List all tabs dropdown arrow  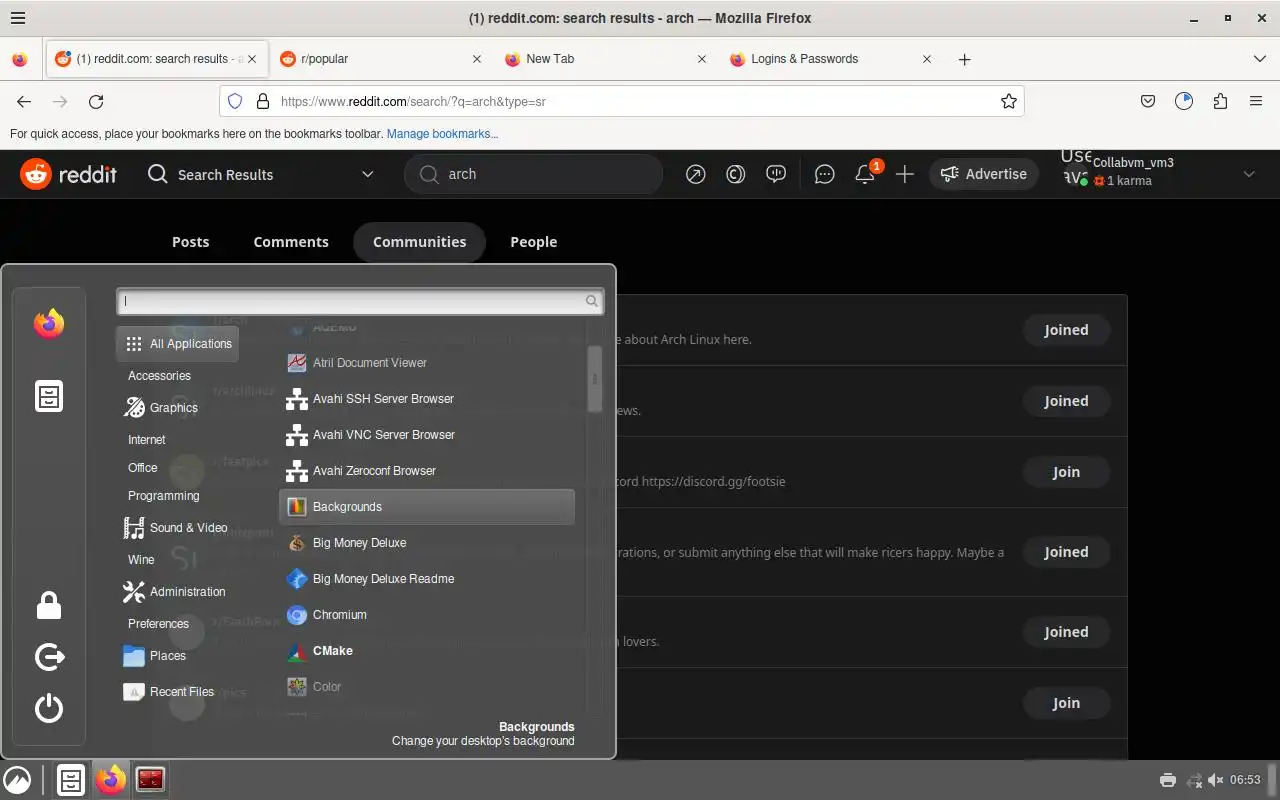click(1259, 59)
